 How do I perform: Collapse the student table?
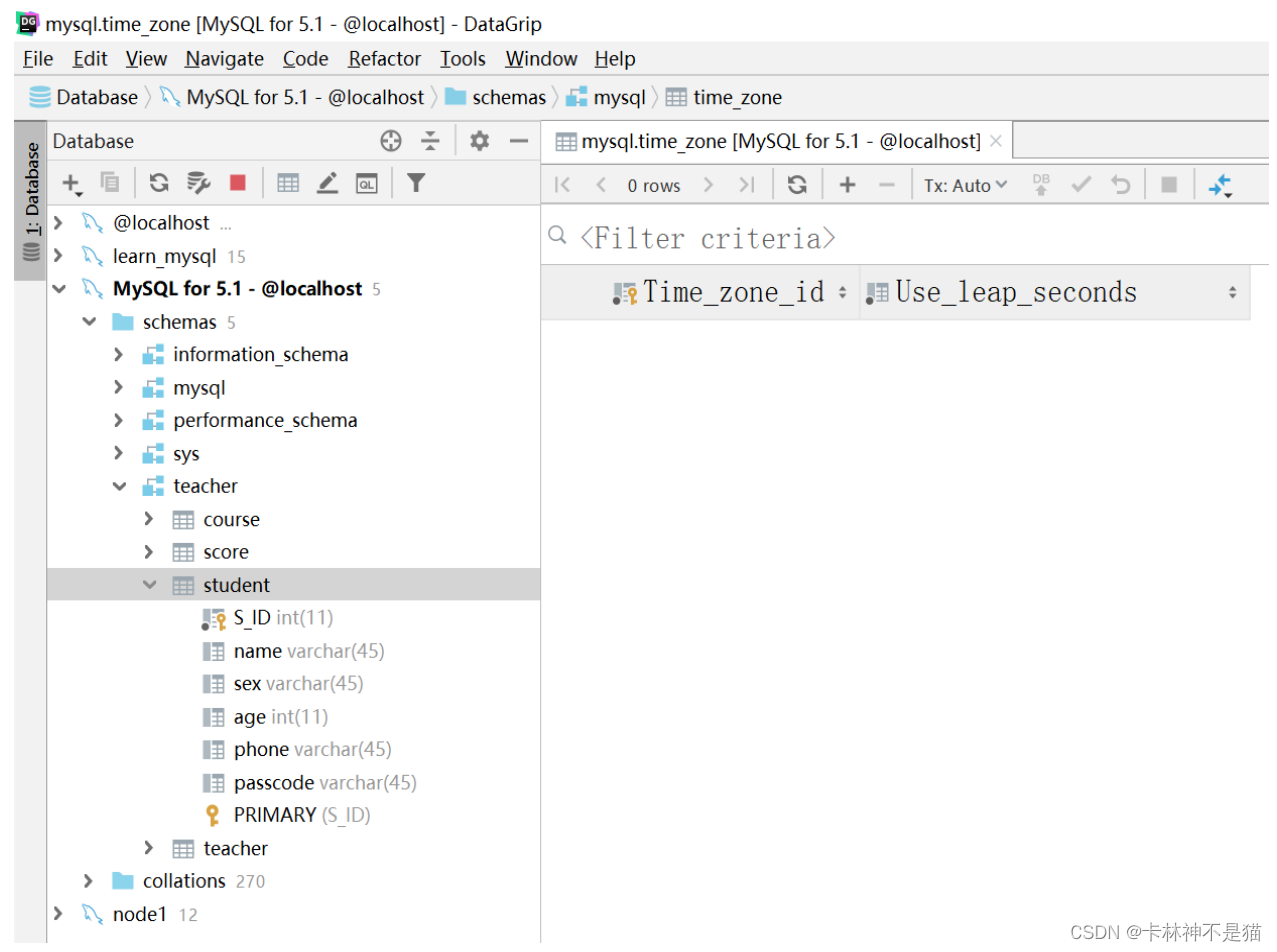tap(149, 585)
